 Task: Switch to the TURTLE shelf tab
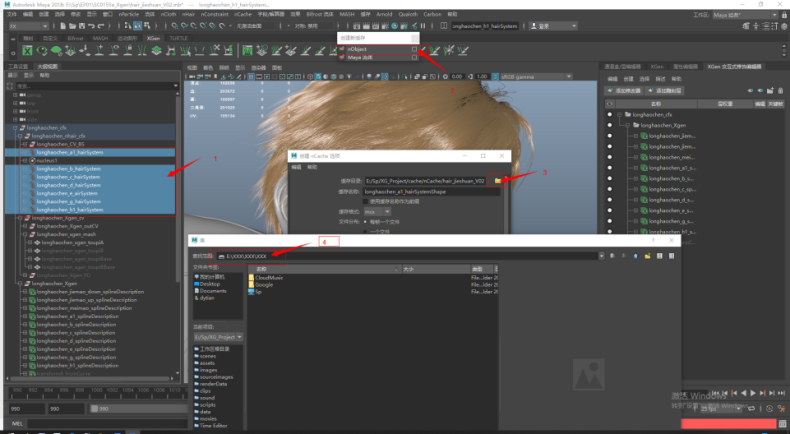pos(178,36)
